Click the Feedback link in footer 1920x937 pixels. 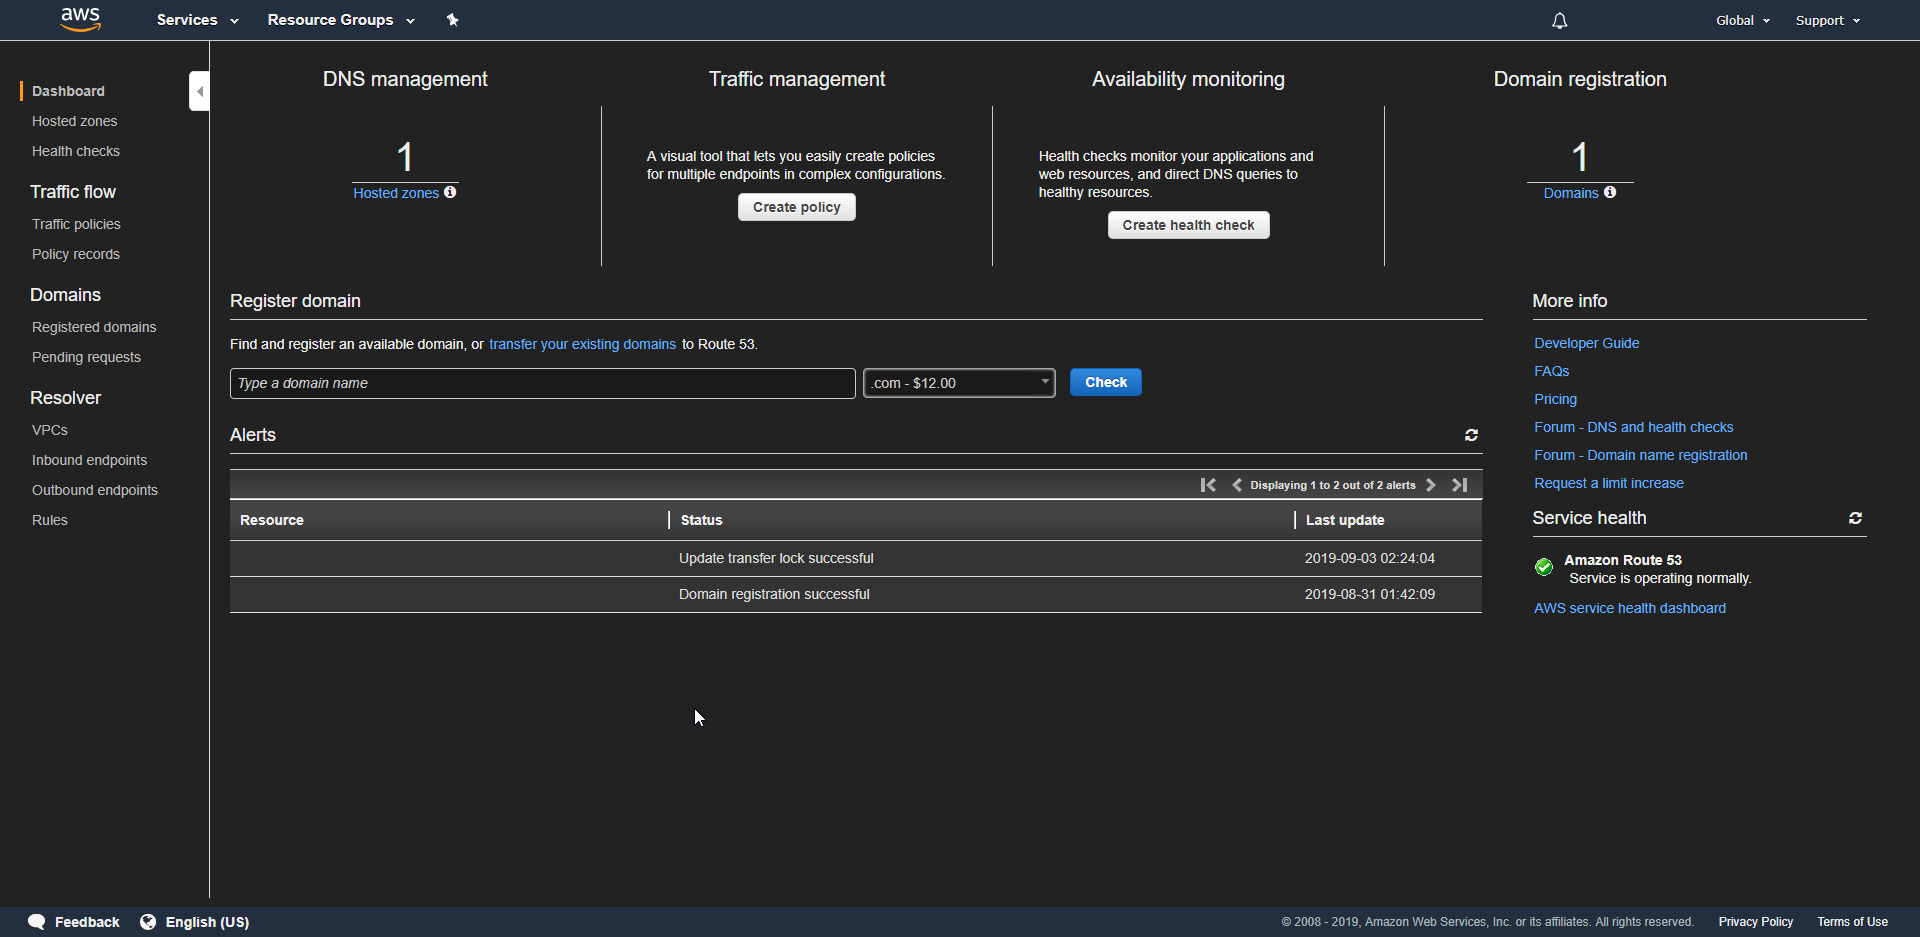pyautogui.click(x=87, y=922)
